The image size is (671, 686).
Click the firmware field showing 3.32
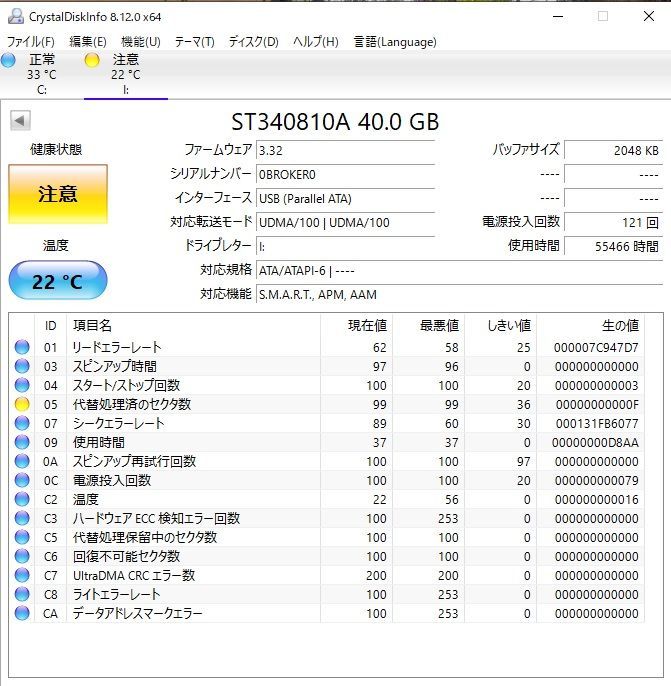pos(345,150)
